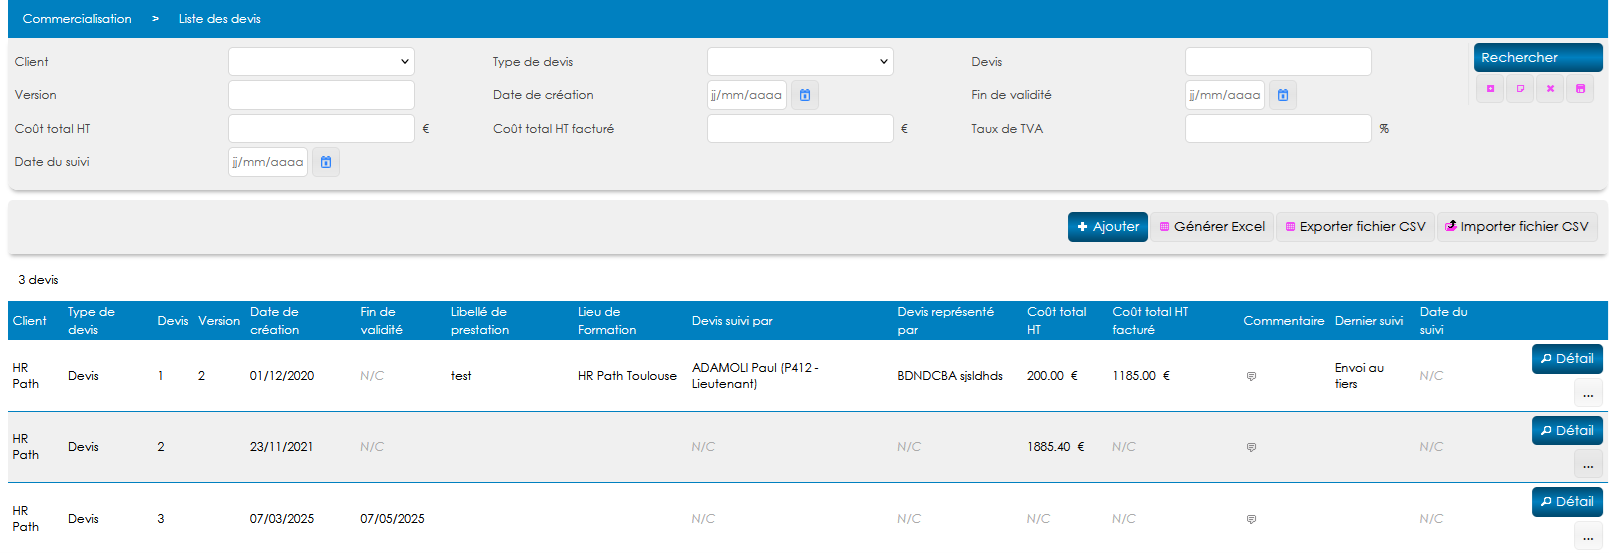
Task: Click the pink X icon under Rechercher
Action: (x=1550, y=89)
